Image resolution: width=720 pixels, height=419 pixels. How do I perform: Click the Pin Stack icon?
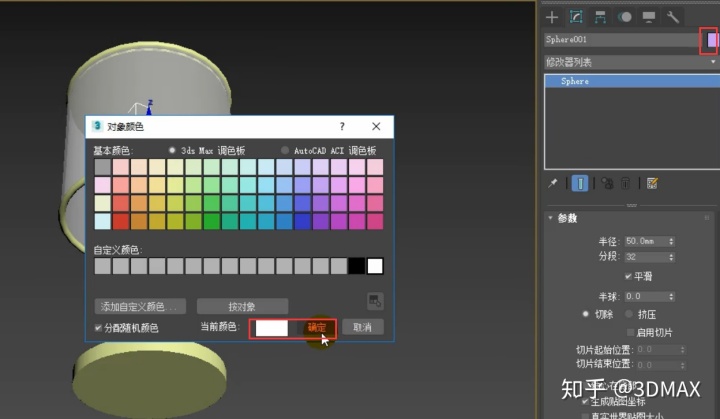553,183
